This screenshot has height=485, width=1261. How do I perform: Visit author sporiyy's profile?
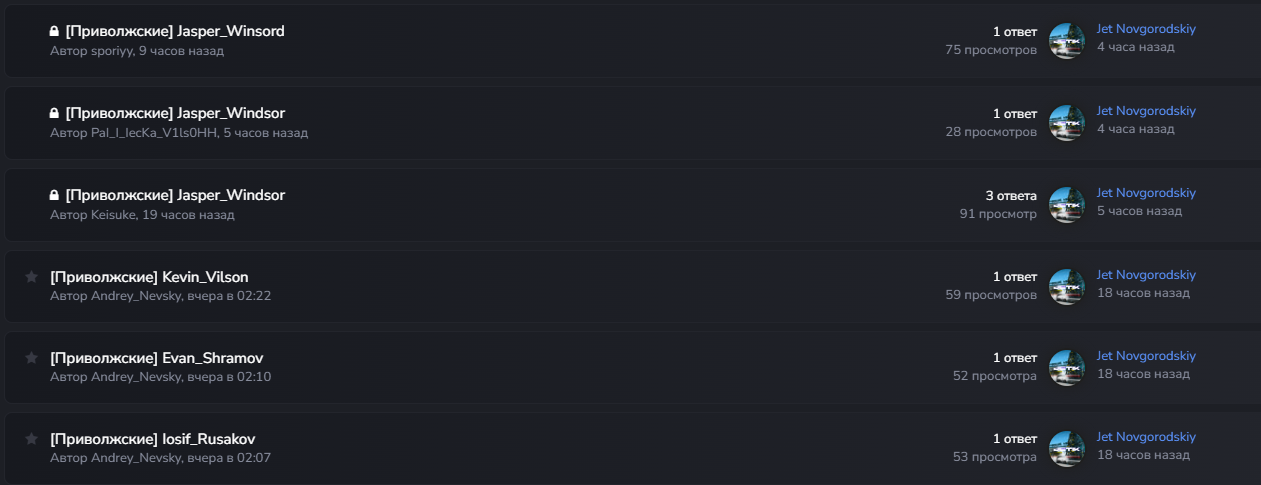click(113, 51)
